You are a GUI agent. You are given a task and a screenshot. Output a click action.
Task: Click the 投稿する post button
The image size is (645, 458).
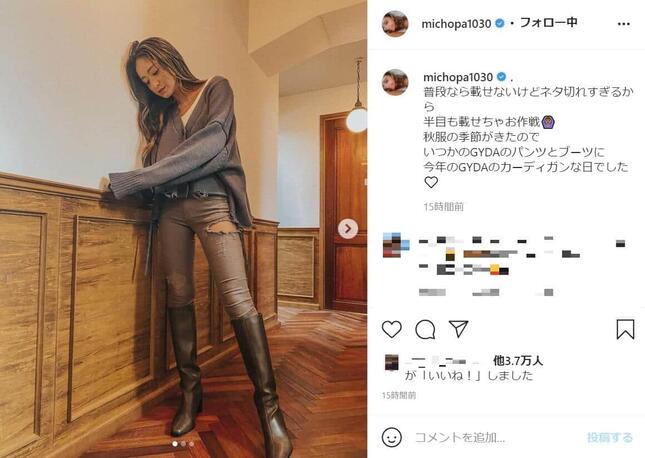click(x=610, y=437)
